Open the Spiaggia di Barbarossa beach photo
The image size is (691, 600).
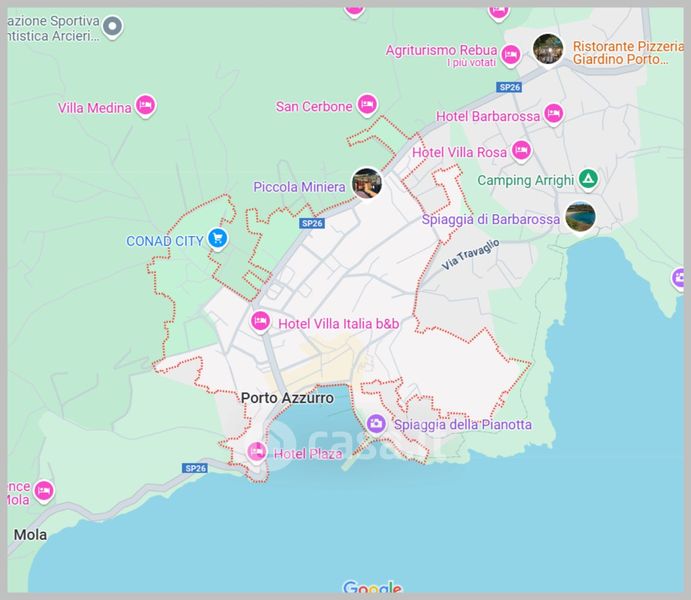point(580,216)
